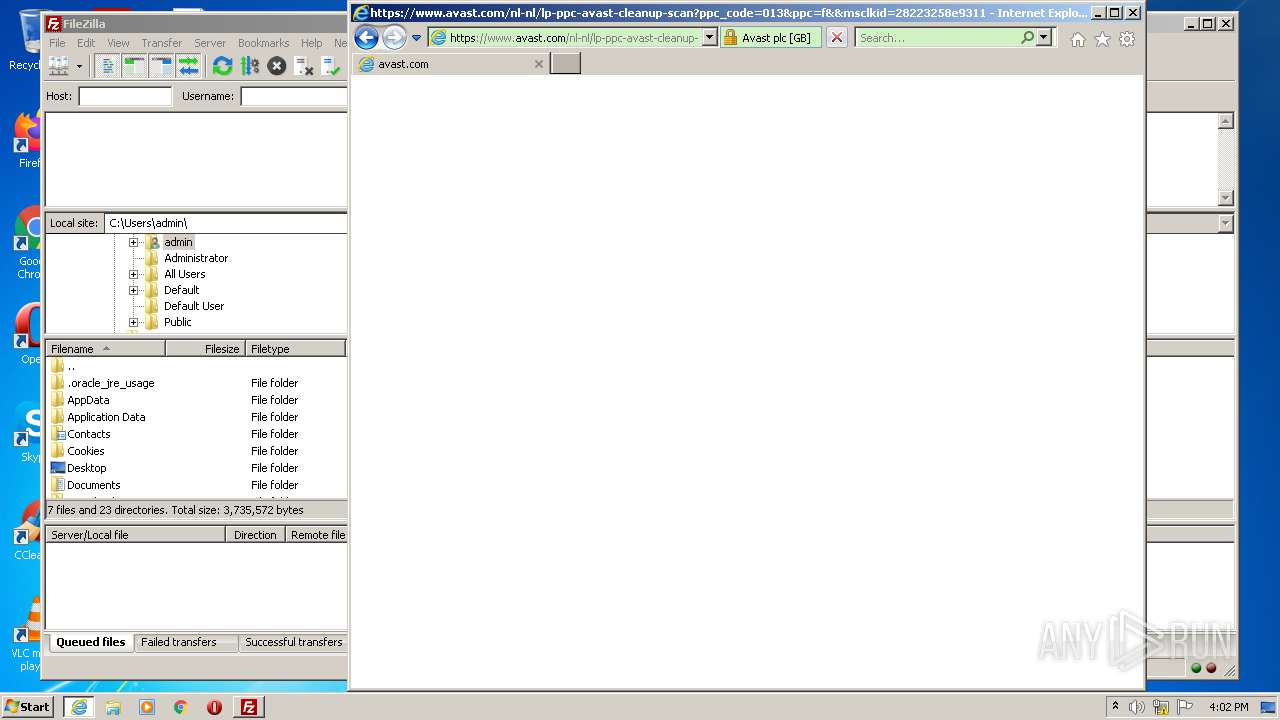1280x720 pixels.
Task: Open FileZilla Transfer menu
Action: tap(161, 43)
